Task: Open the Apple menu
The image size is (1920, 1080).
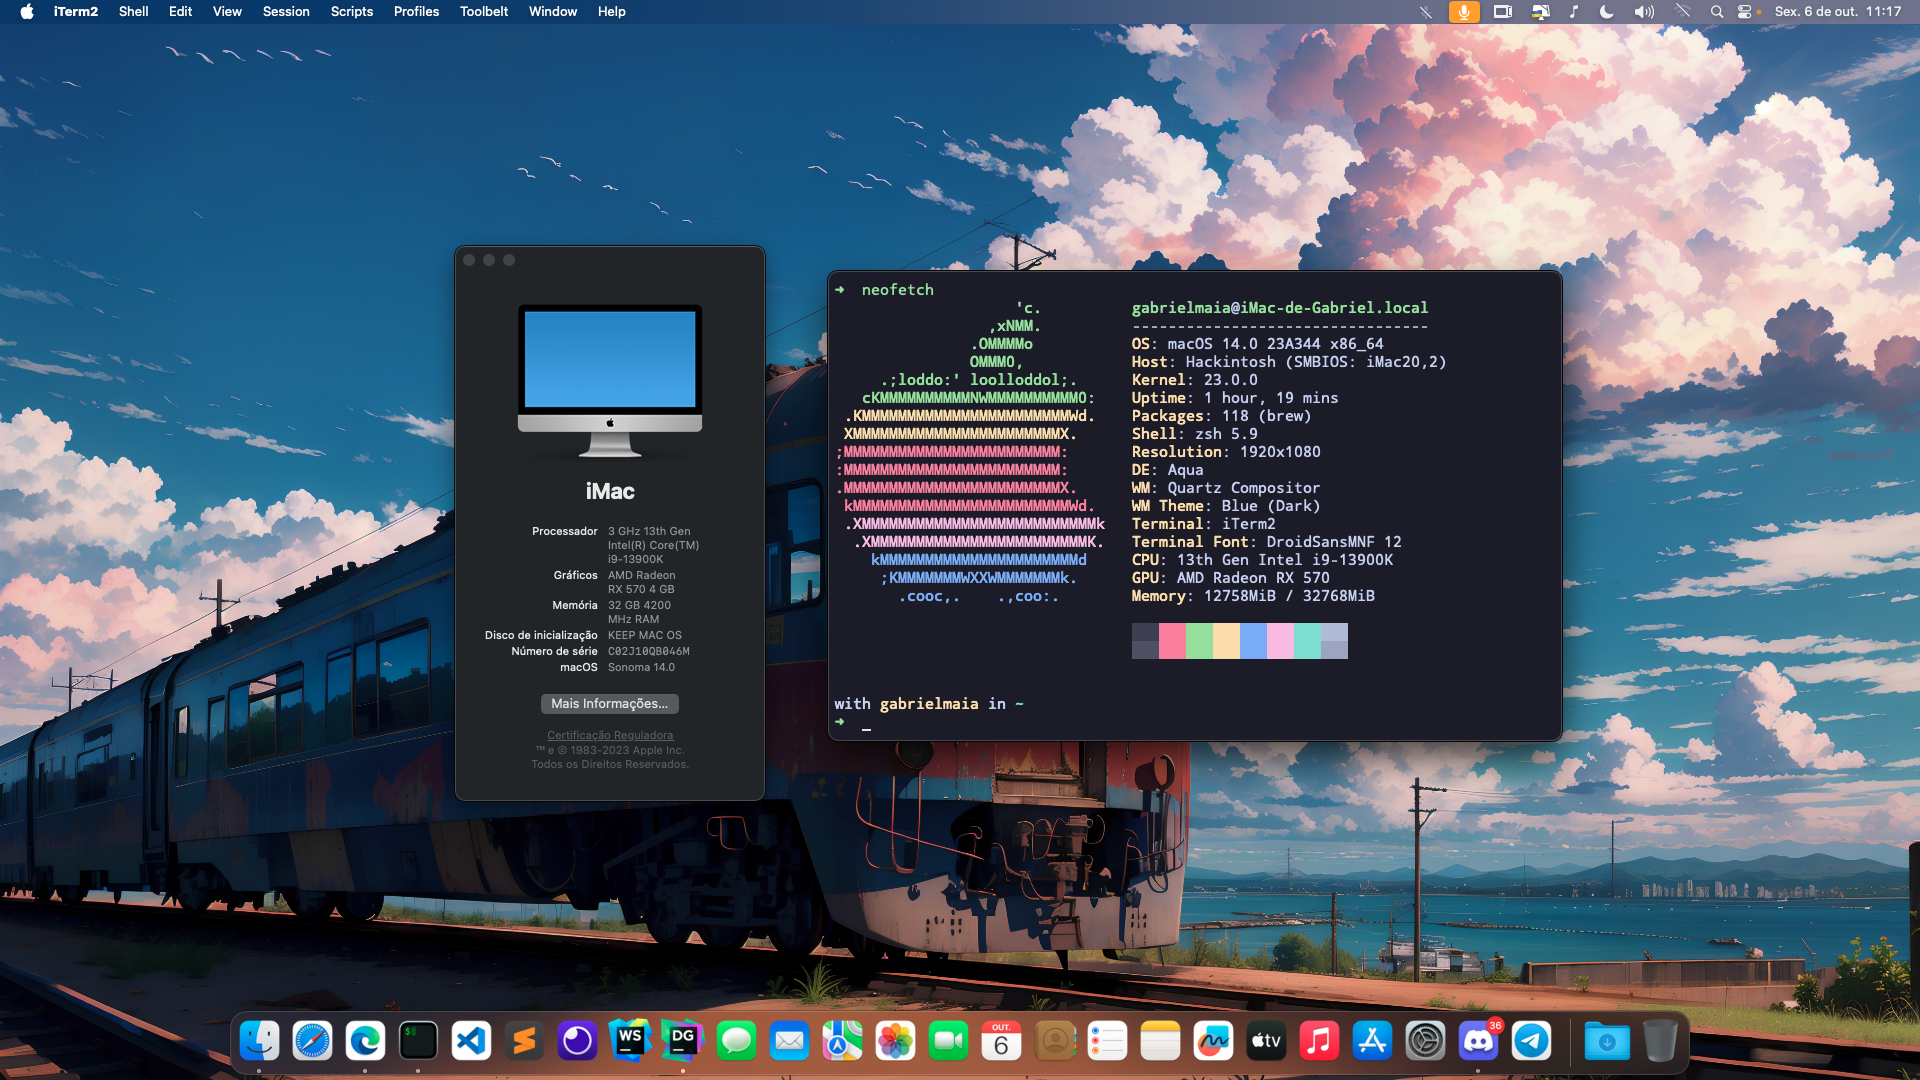Action: coord(27,12)
